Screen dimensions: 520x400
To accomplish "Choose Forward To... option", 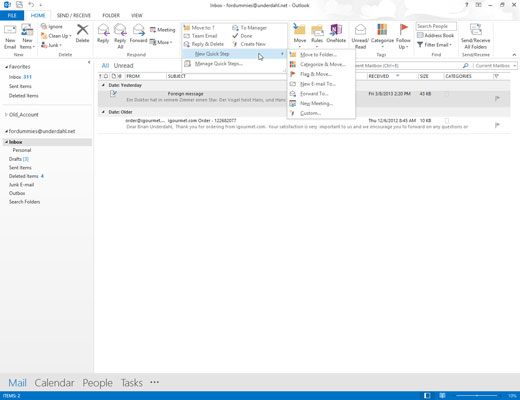I will (321, 93).
